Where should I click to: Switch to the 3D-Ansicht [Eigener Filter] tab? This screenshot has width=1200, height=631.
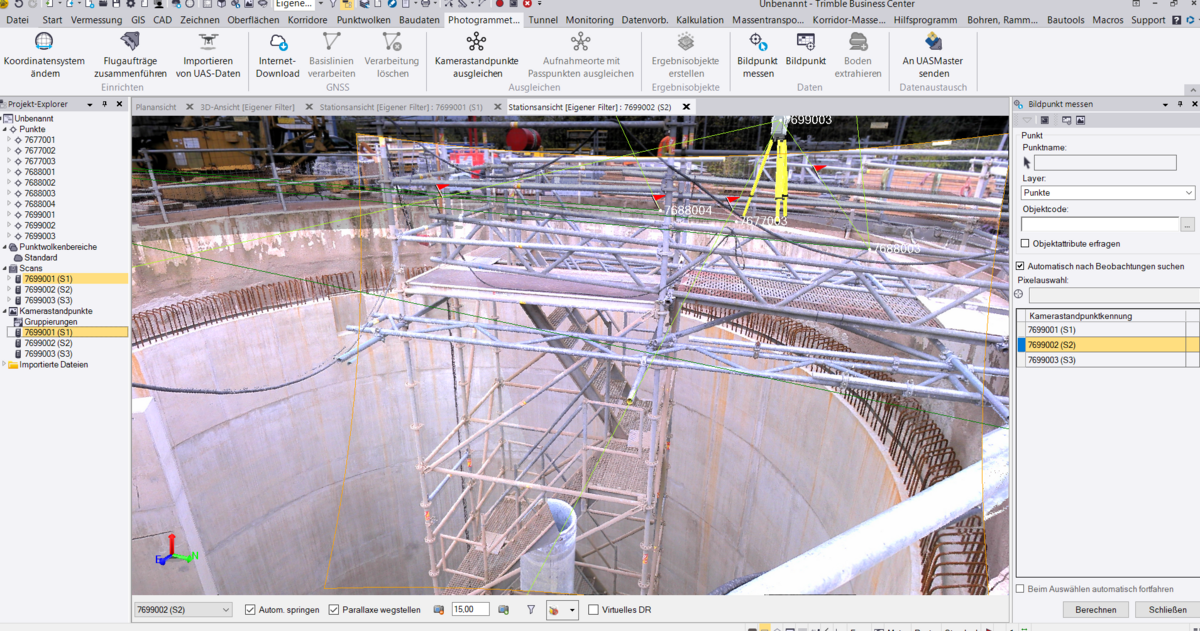247,107
